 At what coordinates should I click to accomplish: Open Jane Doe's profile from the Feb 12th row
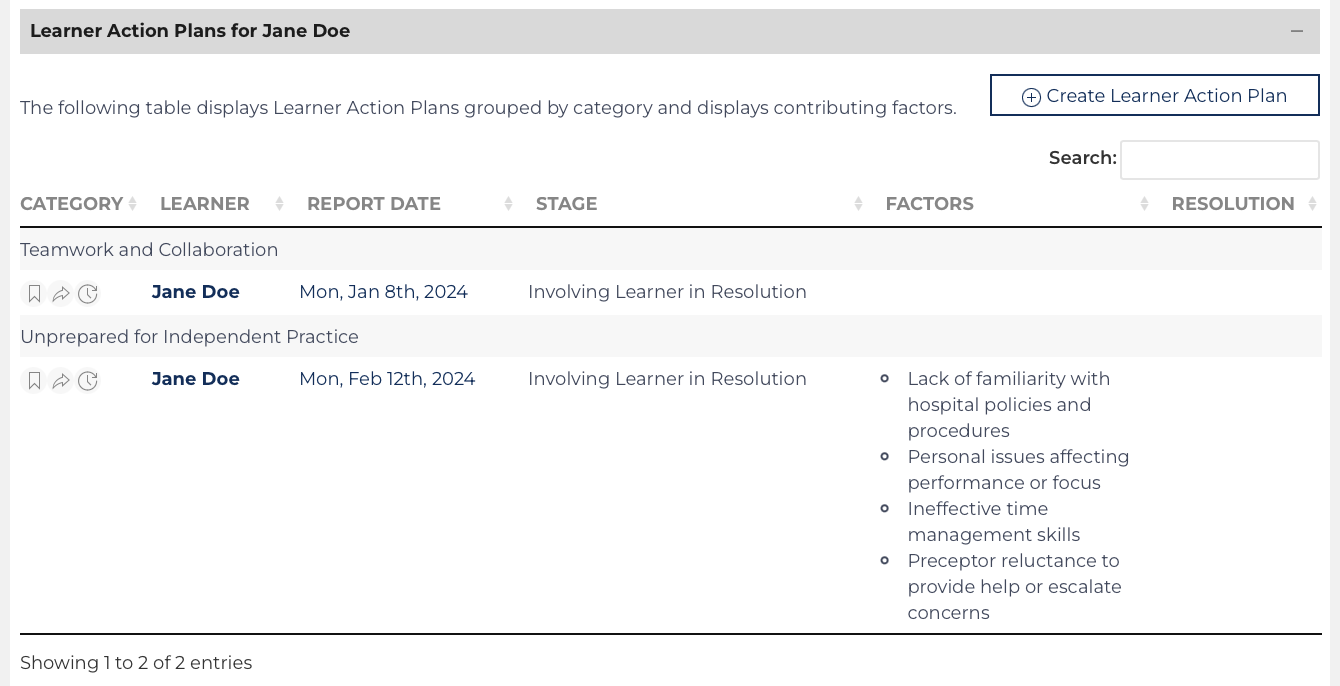click(x=195, y=379)
